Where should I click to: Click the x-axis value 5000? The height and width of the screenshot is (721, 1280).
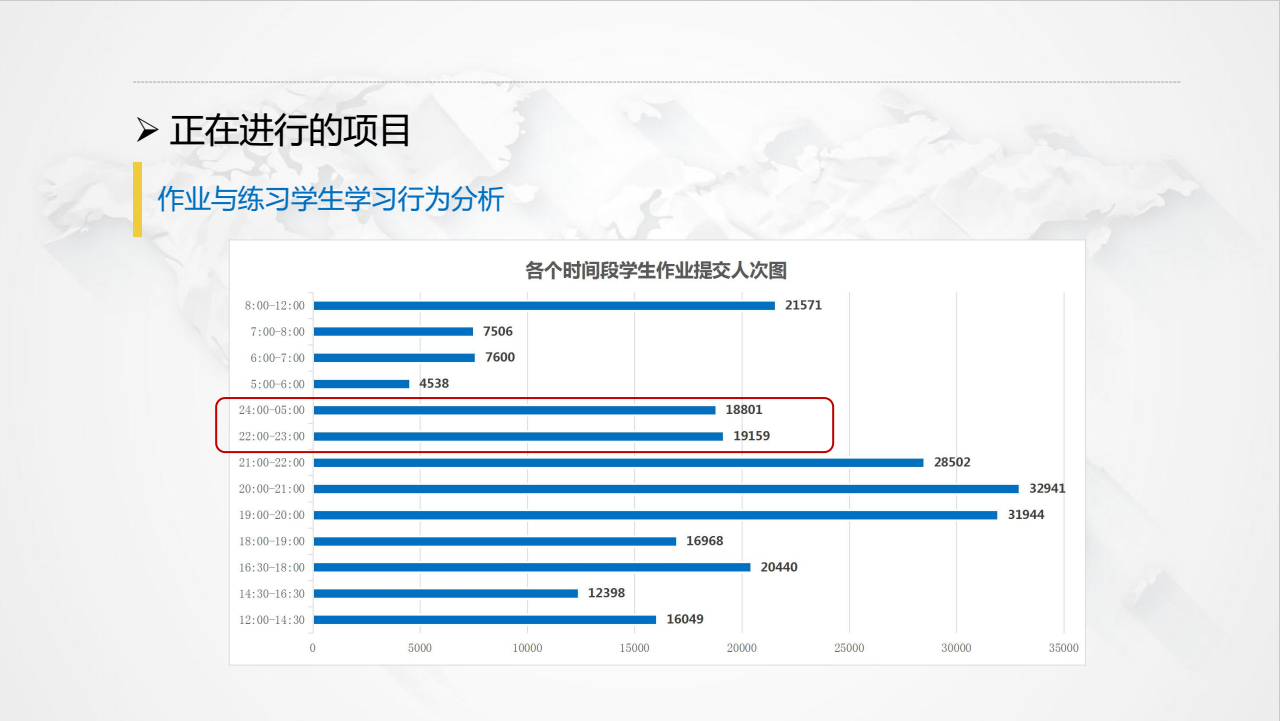coord(420,648)
